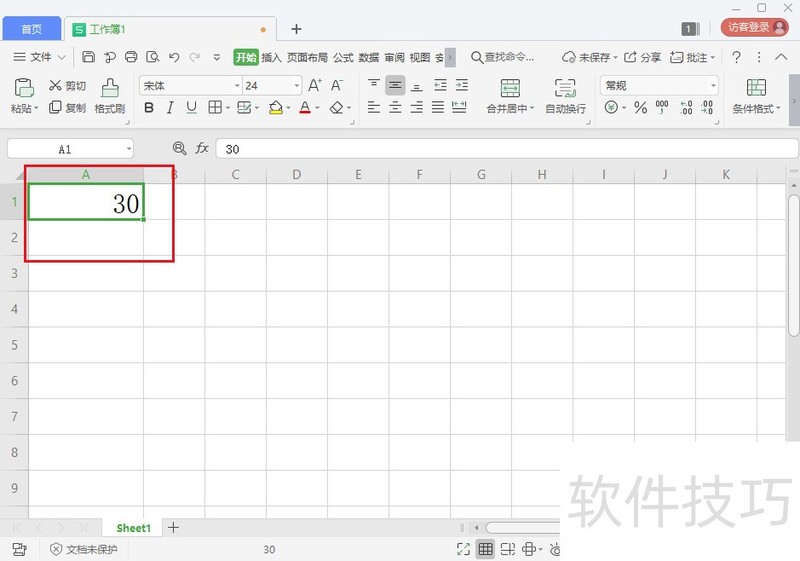The image size is (800, 561).
Task: Align text right
Action: pos(417,107)
